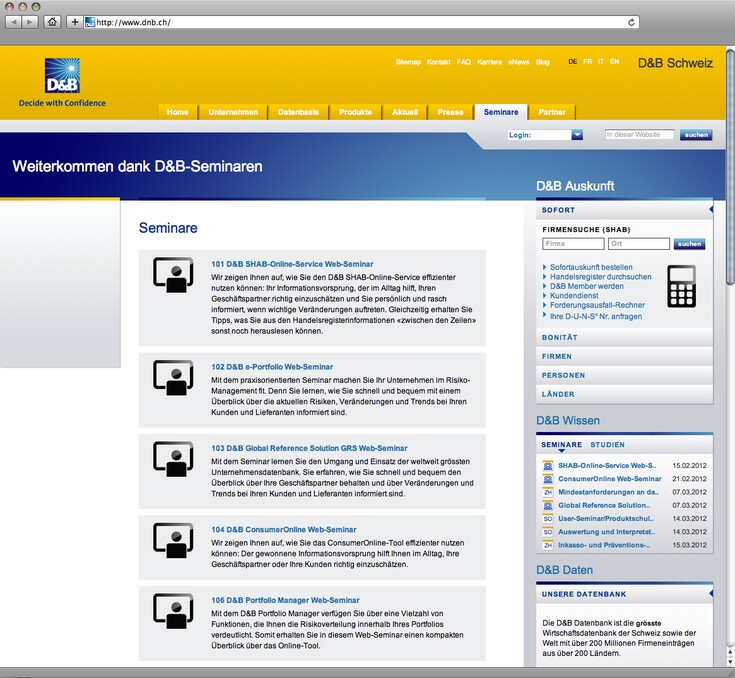
Task: Open 103 D&B Global Reference Solution GRS Web-Seminar
Action: tap(309, 448)
